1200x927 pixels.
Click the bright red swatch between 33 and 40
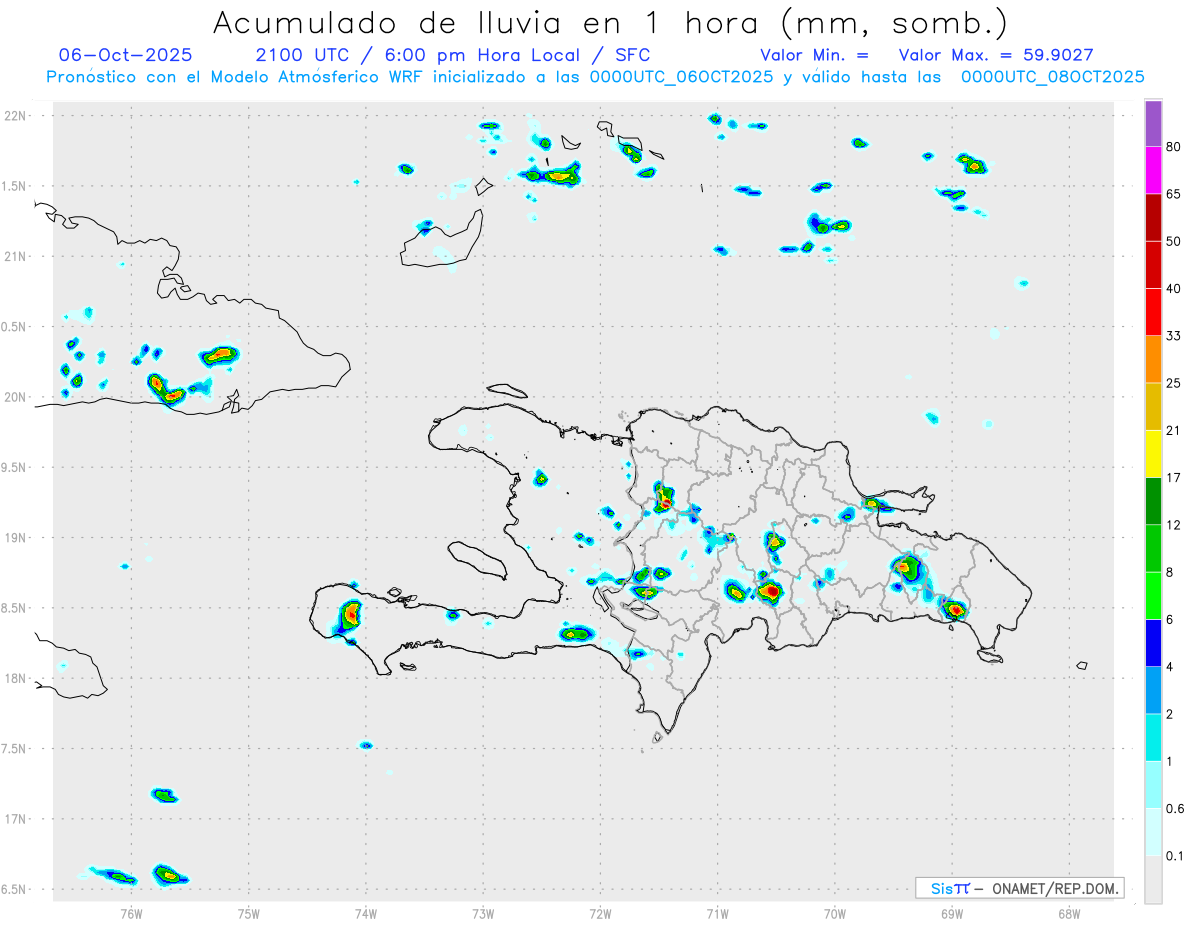[x=1153, y=311]
